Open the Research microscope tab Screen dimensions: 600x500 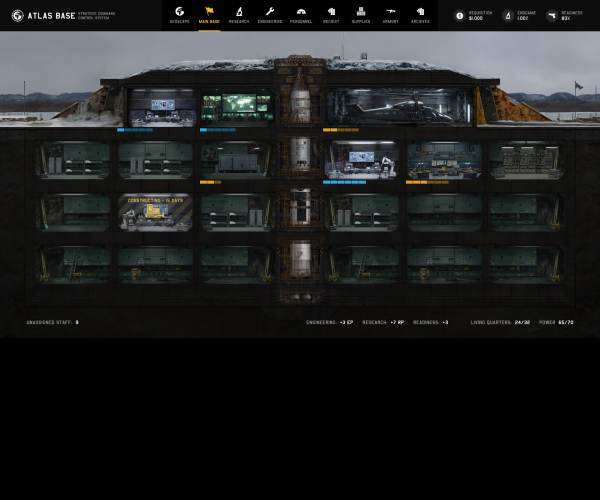click(x=239, y=15)
